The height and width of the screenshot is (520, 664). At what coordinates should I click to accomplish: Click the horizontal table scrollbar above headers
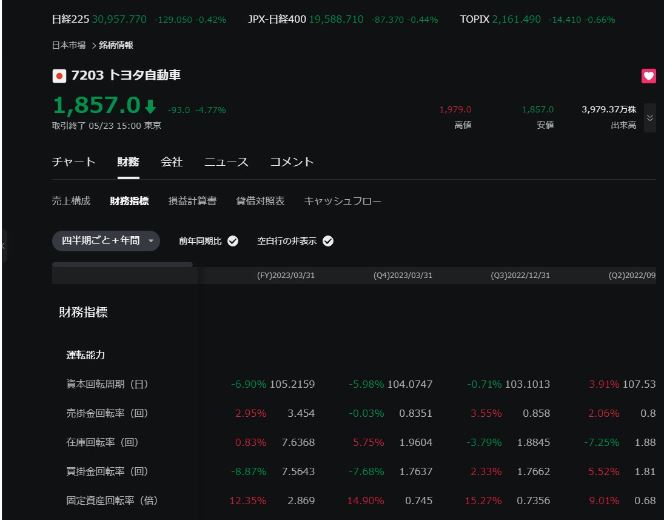tap(122, 264)
